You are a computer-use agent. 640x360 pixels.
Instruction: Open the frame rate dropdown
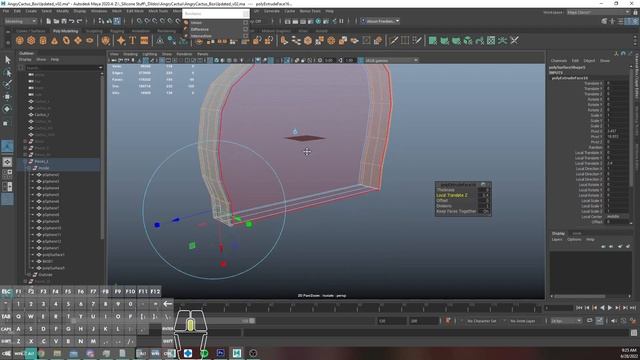pyautogui.click(x=566, y=321)
